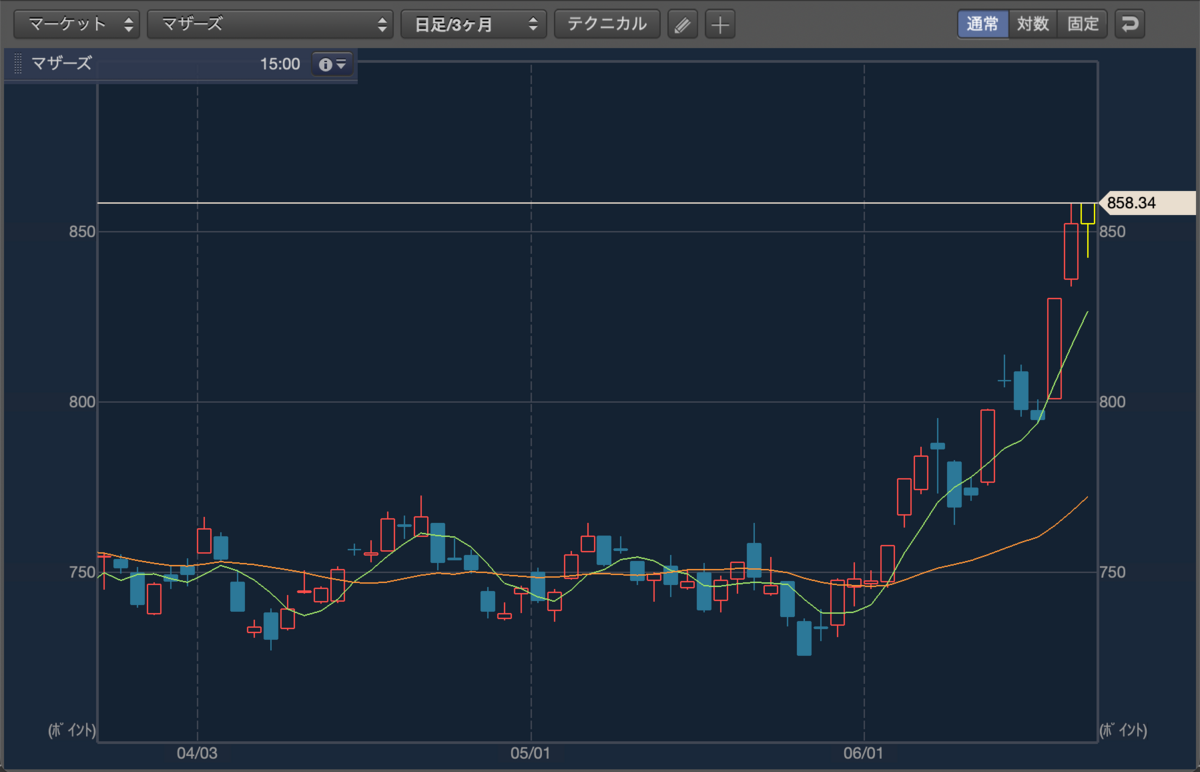Click the right-axis 800 price label
This screenshot has width=1200, height=772.
click(x=1114, y=402)
